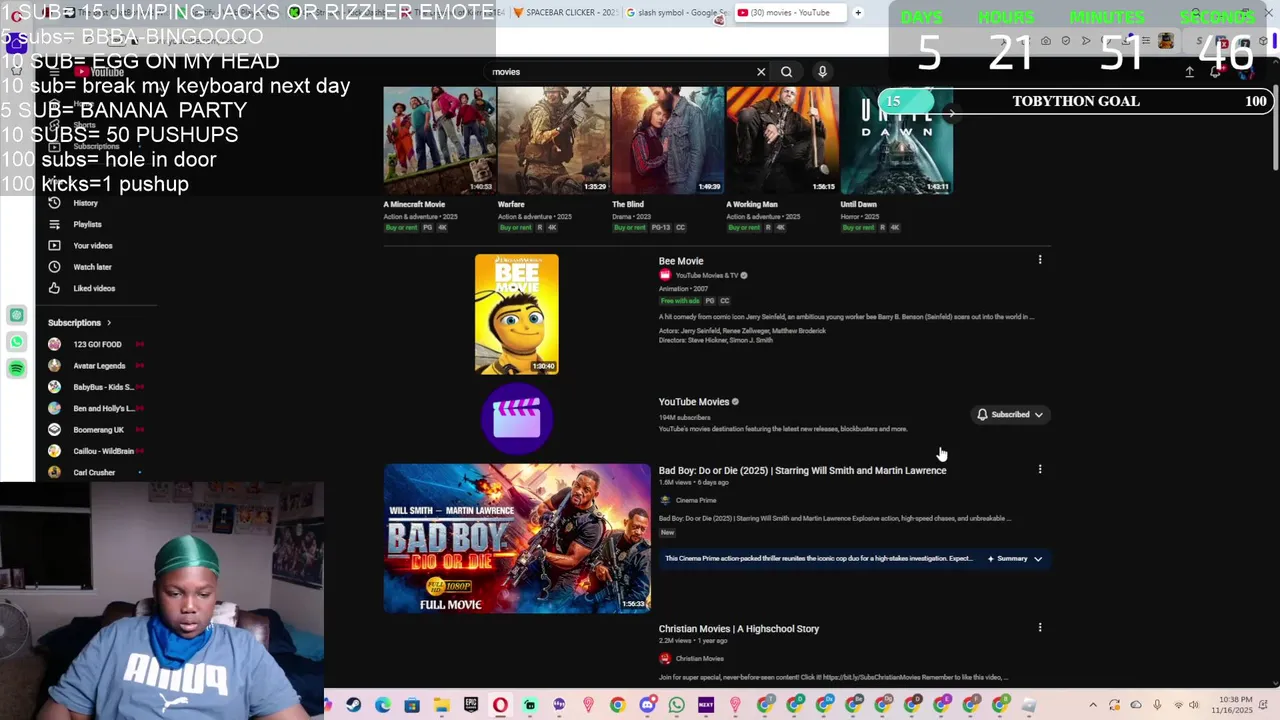Open Until Dawn movie poster
The image size is (1280, 720).
896,140
